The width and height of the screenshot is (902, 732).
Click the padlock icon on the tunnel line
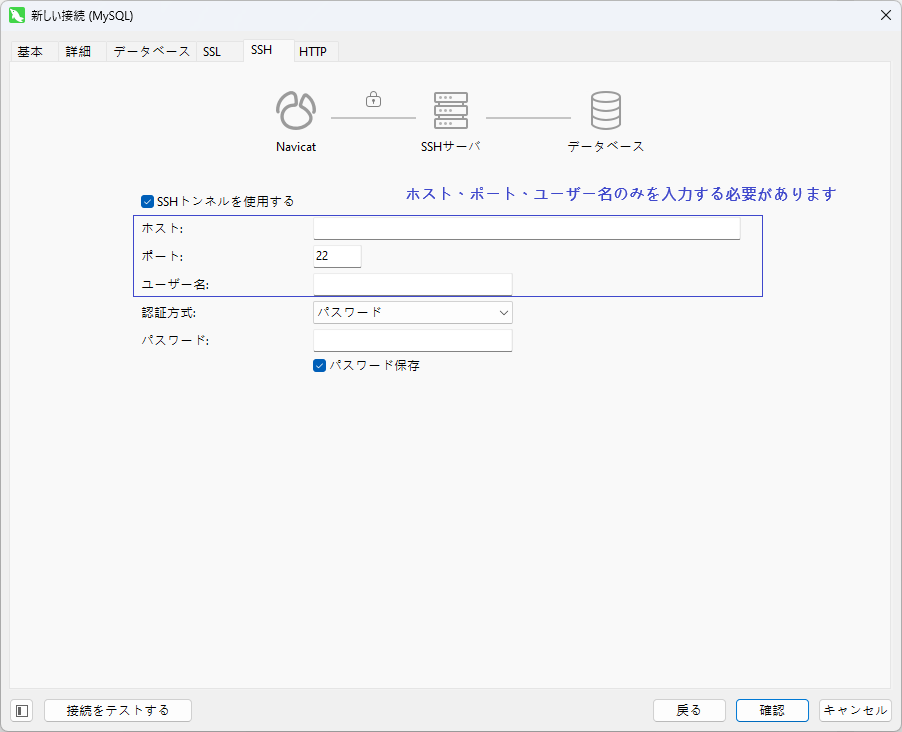[x=373, y=99]
